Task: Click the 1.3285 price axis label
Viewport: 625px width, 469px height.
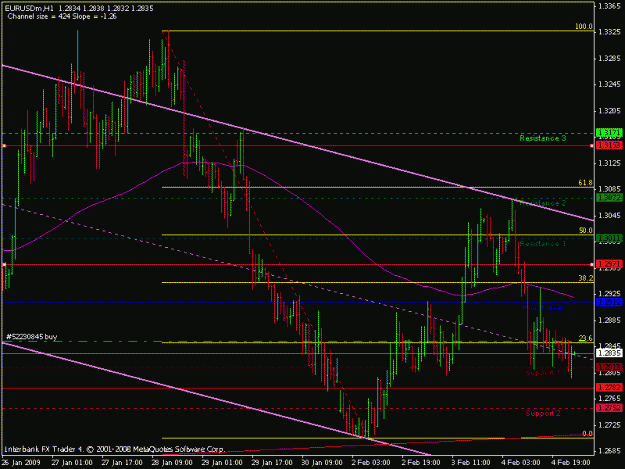Action: click(x=609, y=59)
